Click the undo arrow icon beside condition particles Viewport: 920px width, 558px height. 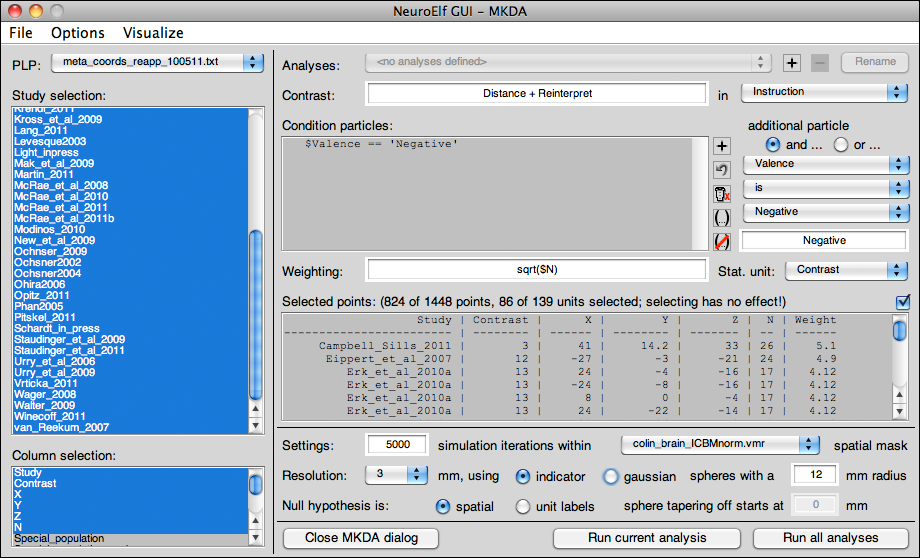click(721, 170)
